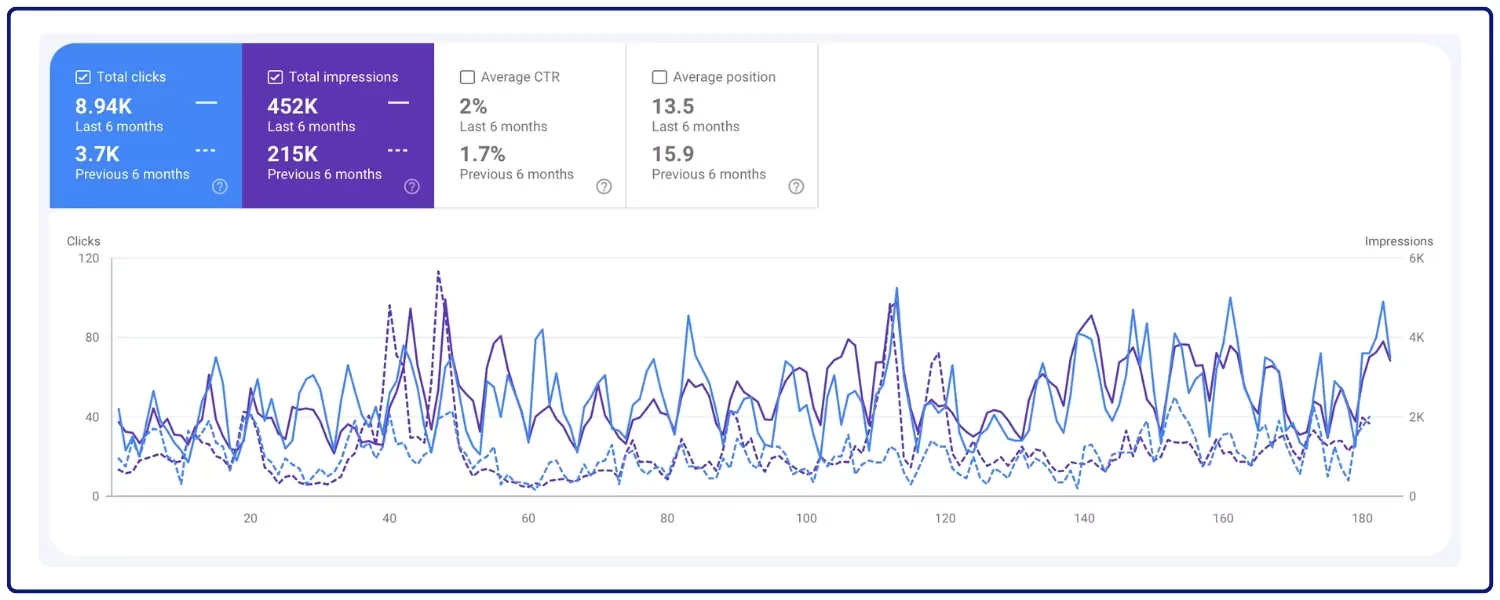Click help icon in Average position card
Viewport: 1500px width, 600px height.
click(796, 186)
